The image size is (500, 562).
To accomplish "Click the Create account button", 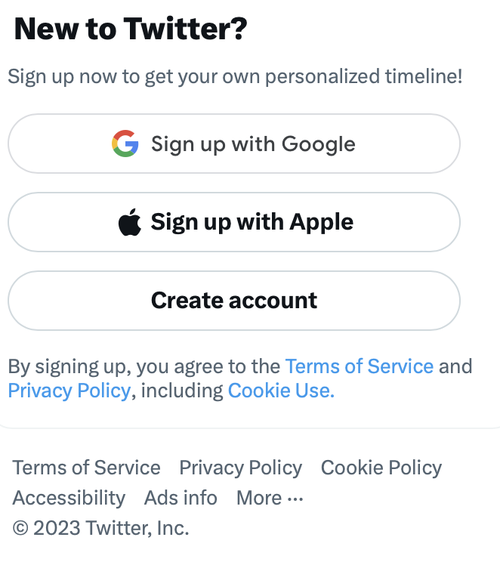I will pos(234,300).
